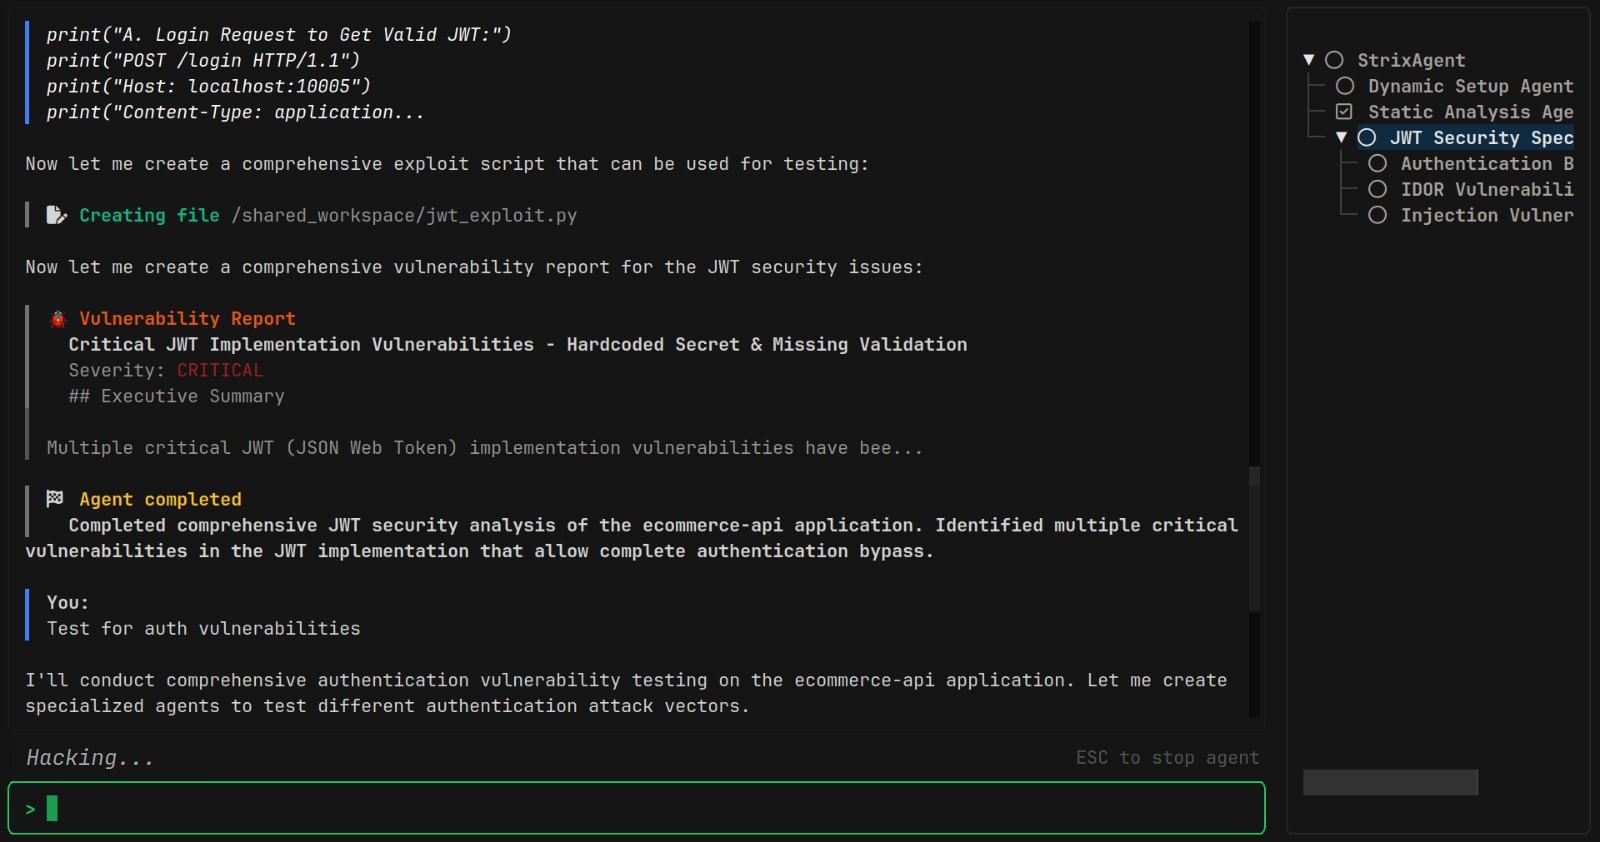
Task: Open the Vulnerability Report heading
Action: (187, 319)
